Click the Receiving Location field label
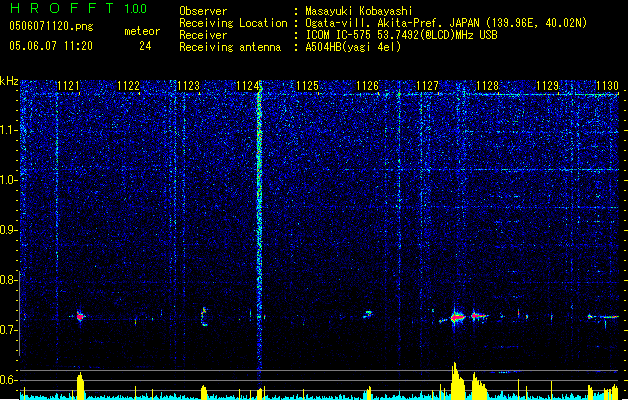The height and width of the screenshot is (400, 629). pos(233,23)
